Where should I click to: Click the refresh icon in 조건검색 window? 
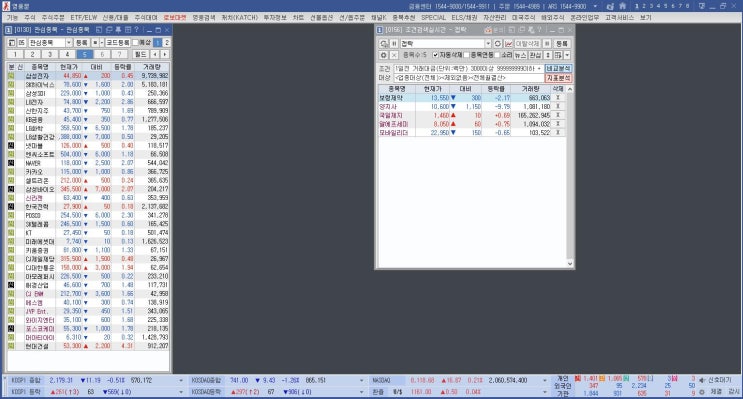click(x=498, y=44)
